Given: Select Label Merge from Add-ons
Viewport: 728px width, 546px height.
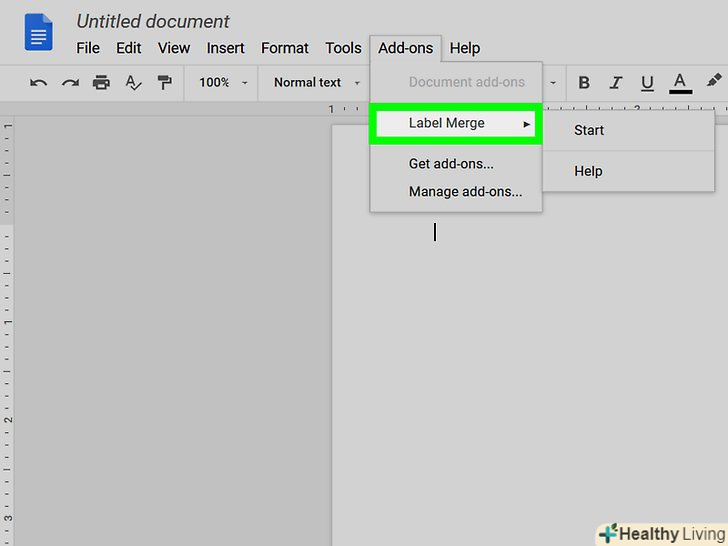Looking at the screenshot, I should click(x=455, y=124).
